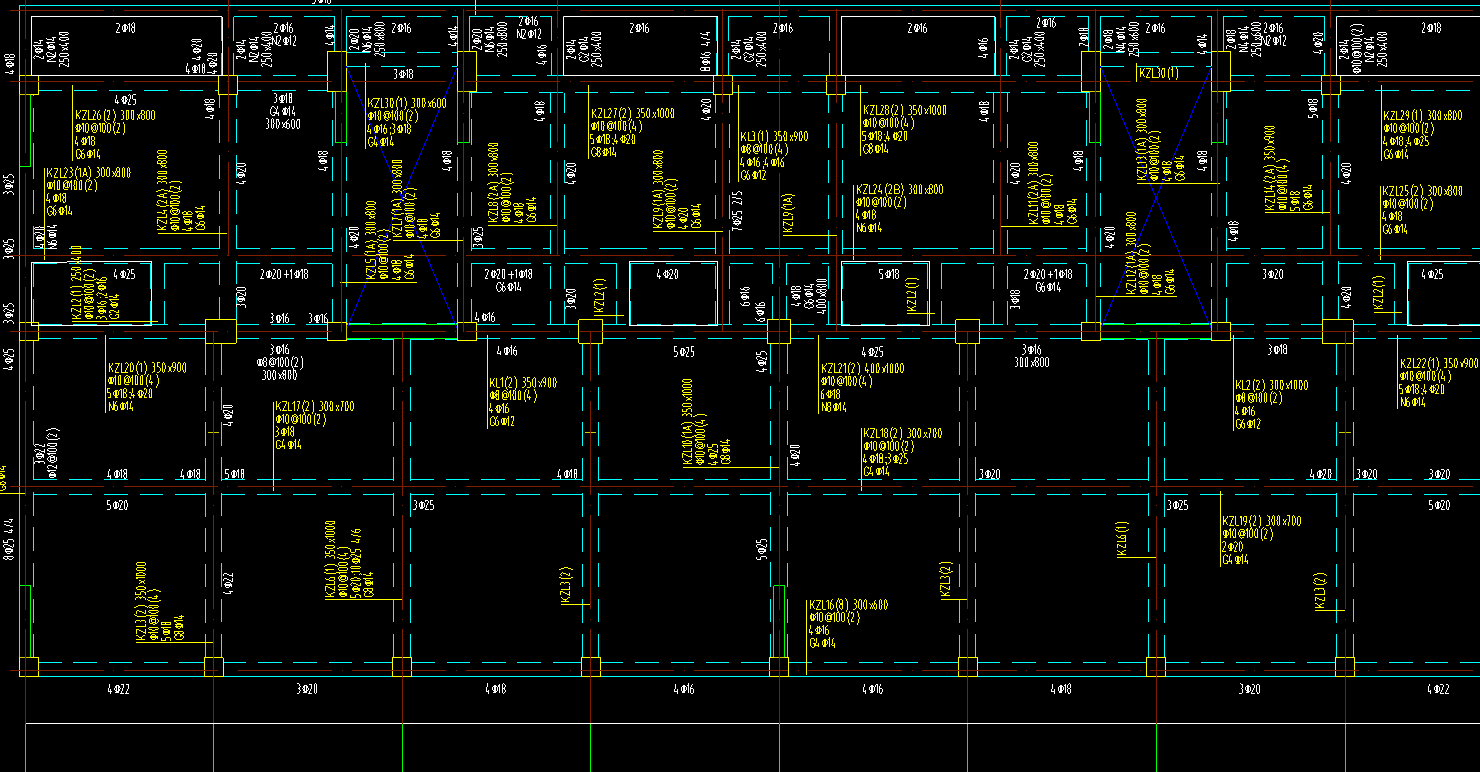Select the KZL19(2) 300x700 beam label
The image size is (1480, 772).
pos(1262,521)
